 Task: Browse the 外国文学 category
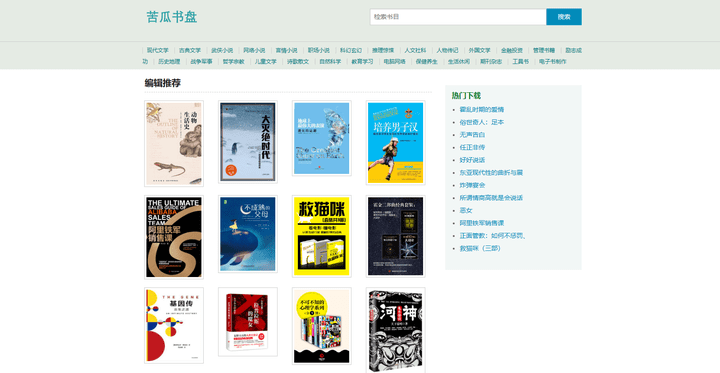tap(479, 51)
